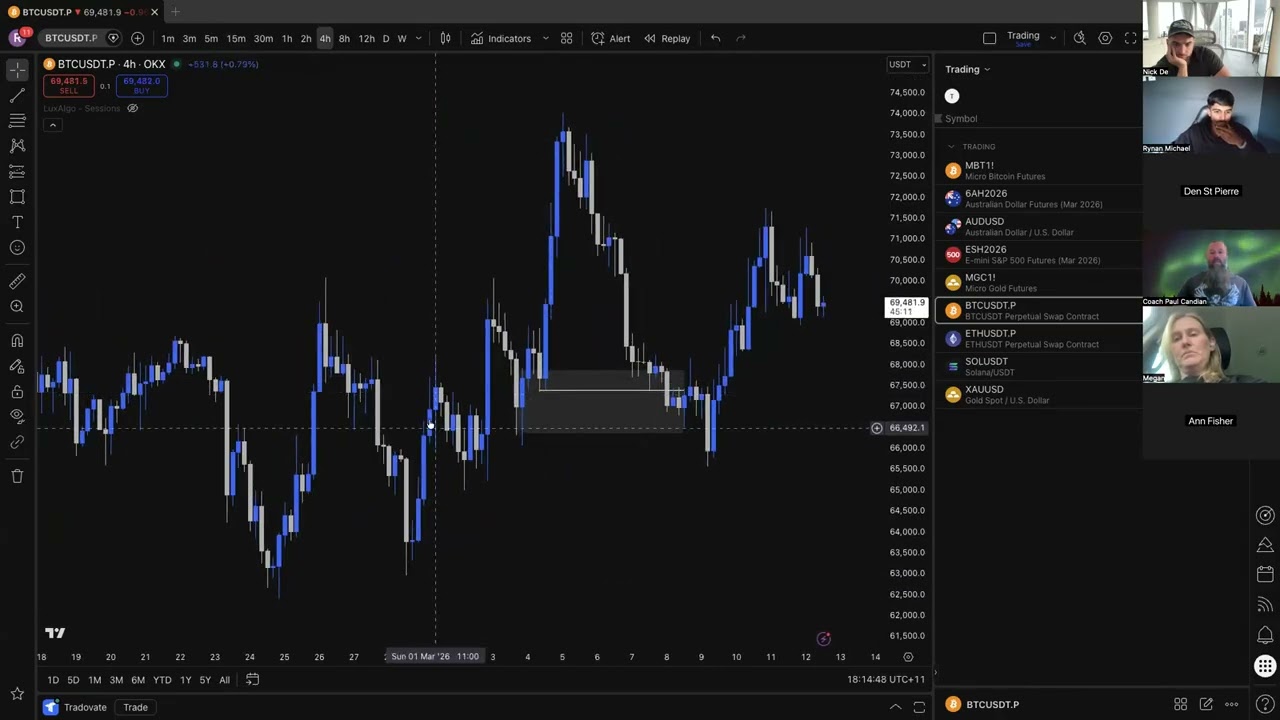Enter fullscreen mode
Screen dimensions: 1280x720
point(1130,38)
